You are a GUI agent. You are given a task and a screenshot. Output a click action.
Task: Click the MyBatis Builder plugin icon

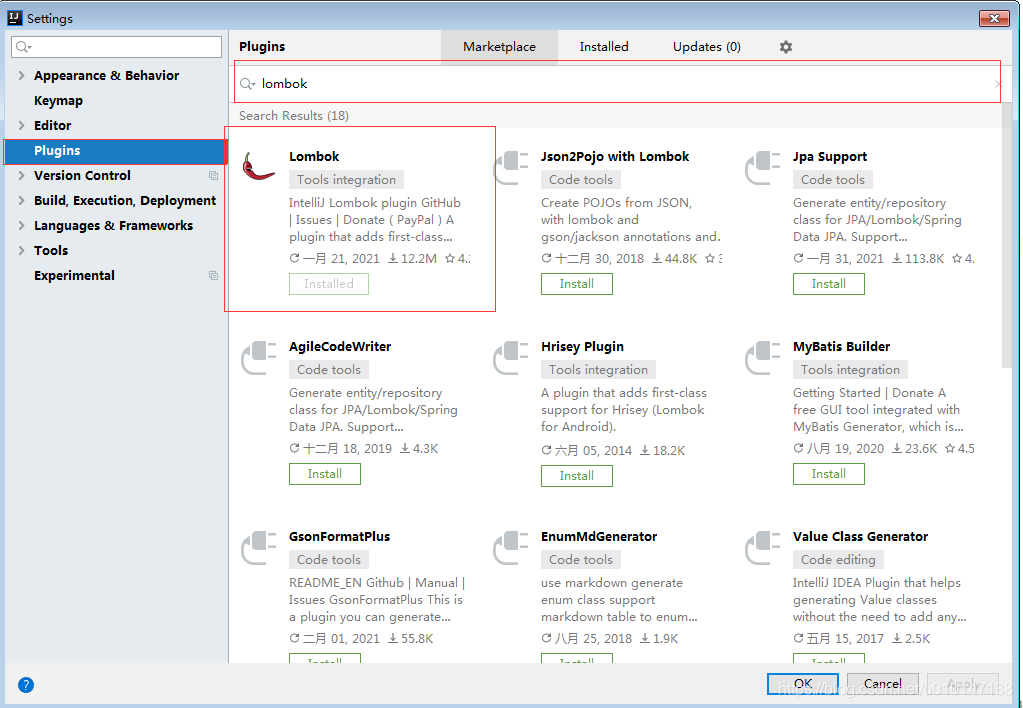(x=763, y=357)
